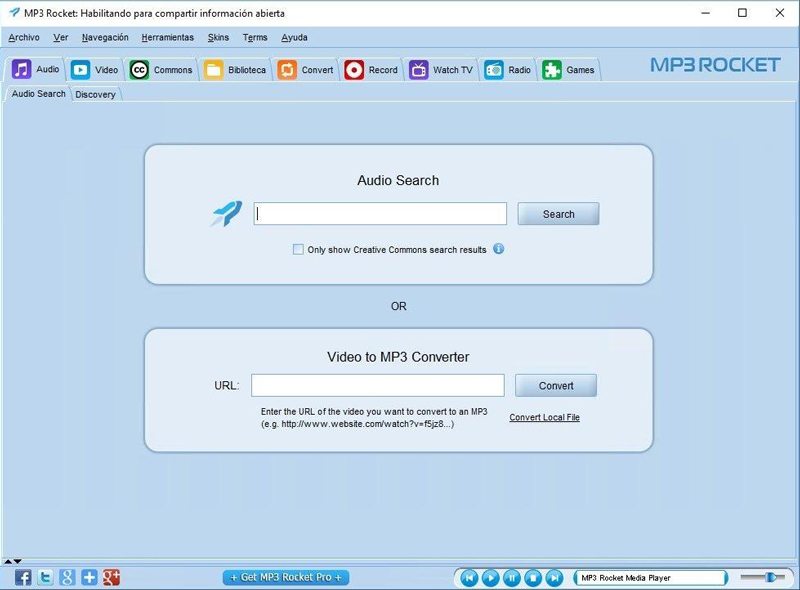Switch to the Discovery tab
Viewport: 800px width, 590px height.
pyautogui.click(x=95, y=95)
